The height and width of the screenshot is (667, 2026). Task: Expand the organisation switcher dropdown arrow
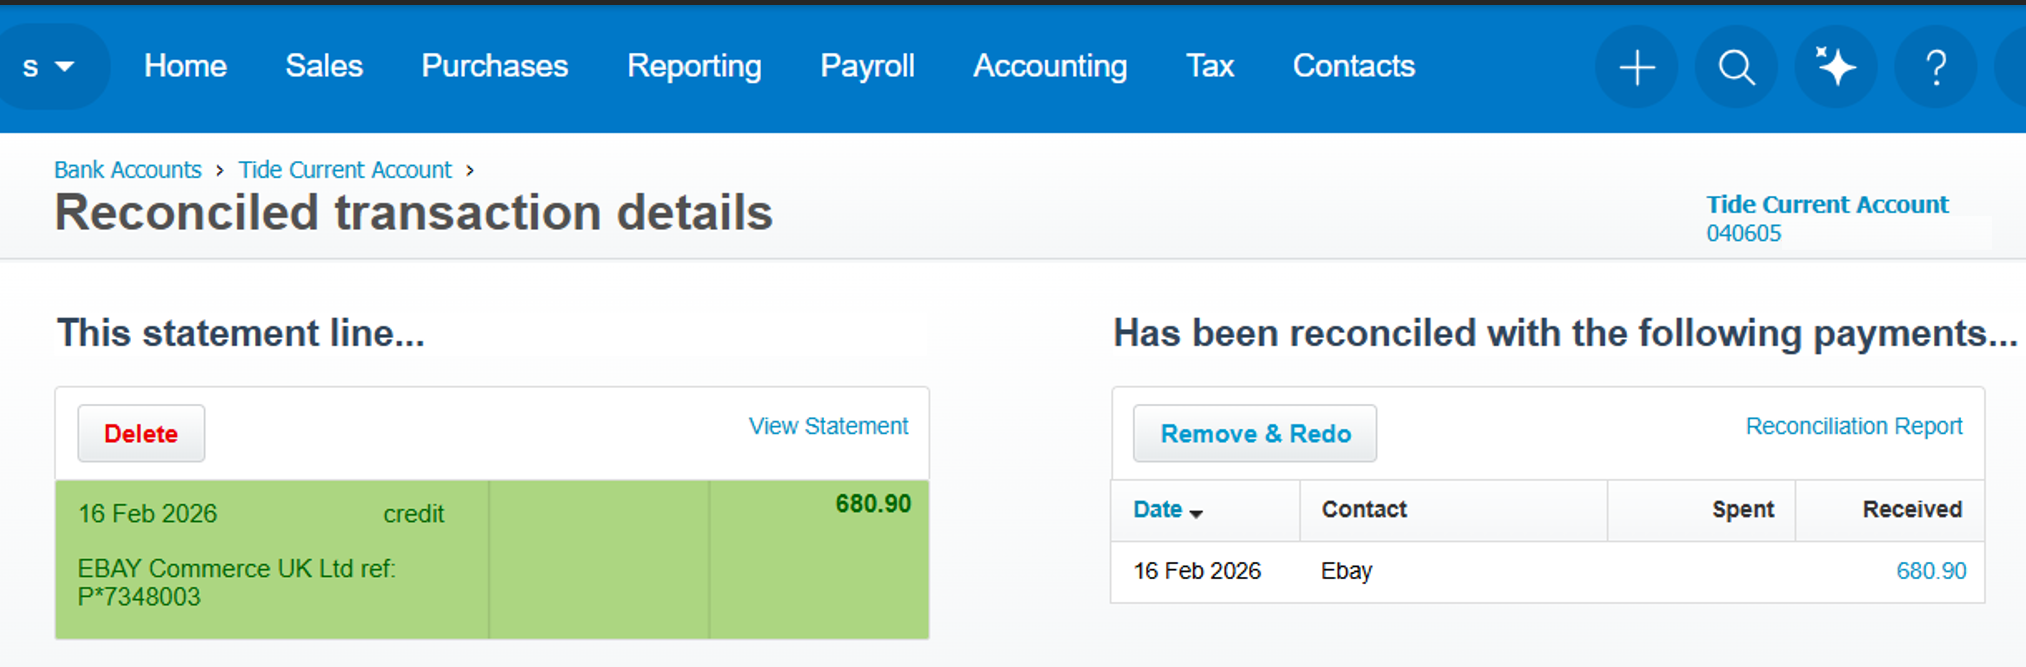(64, 67)
